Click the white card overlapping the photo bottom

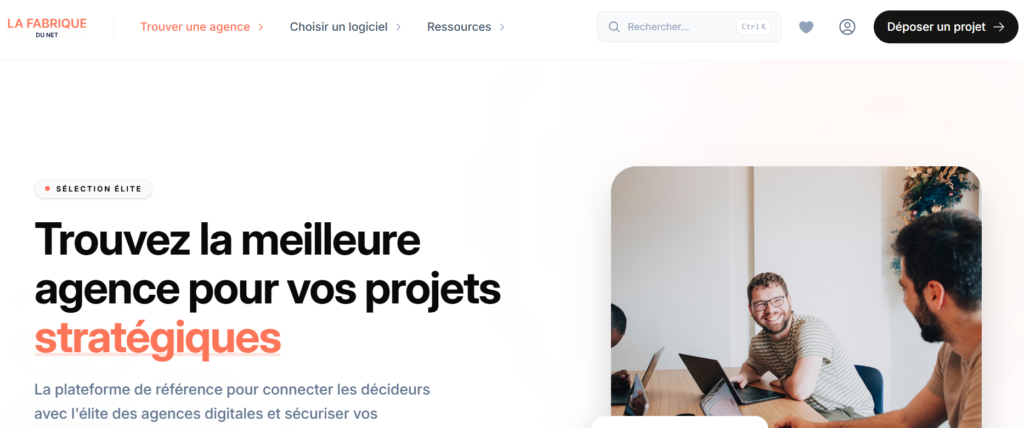click(679, 422)
